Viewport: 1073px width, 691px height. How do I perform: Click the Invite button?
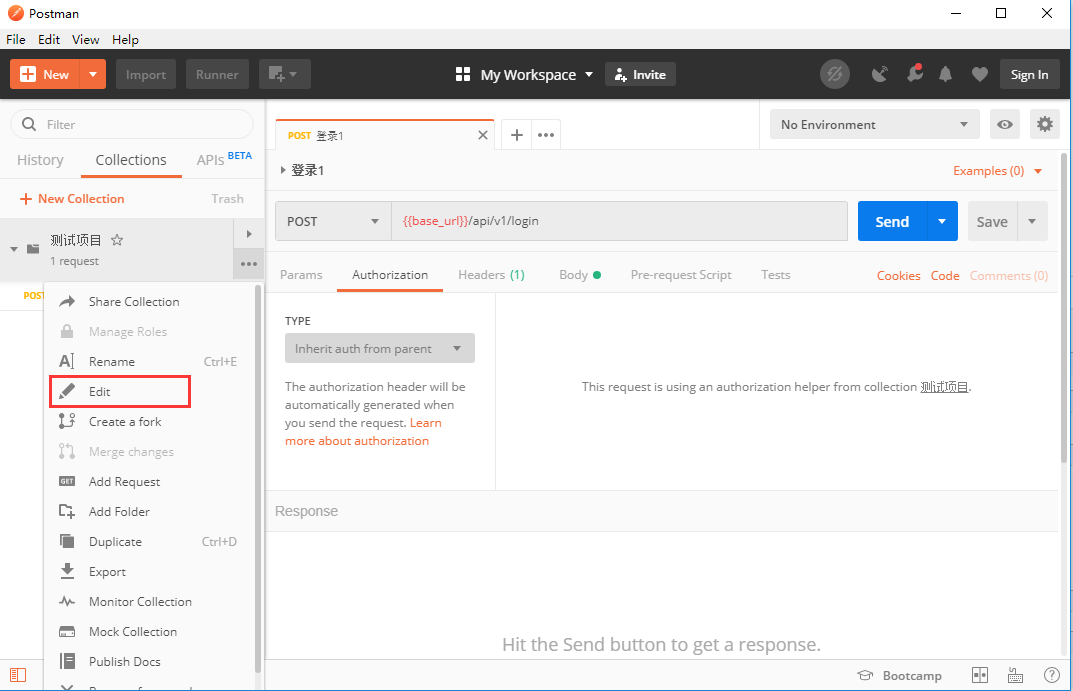[x=640, y=75]
